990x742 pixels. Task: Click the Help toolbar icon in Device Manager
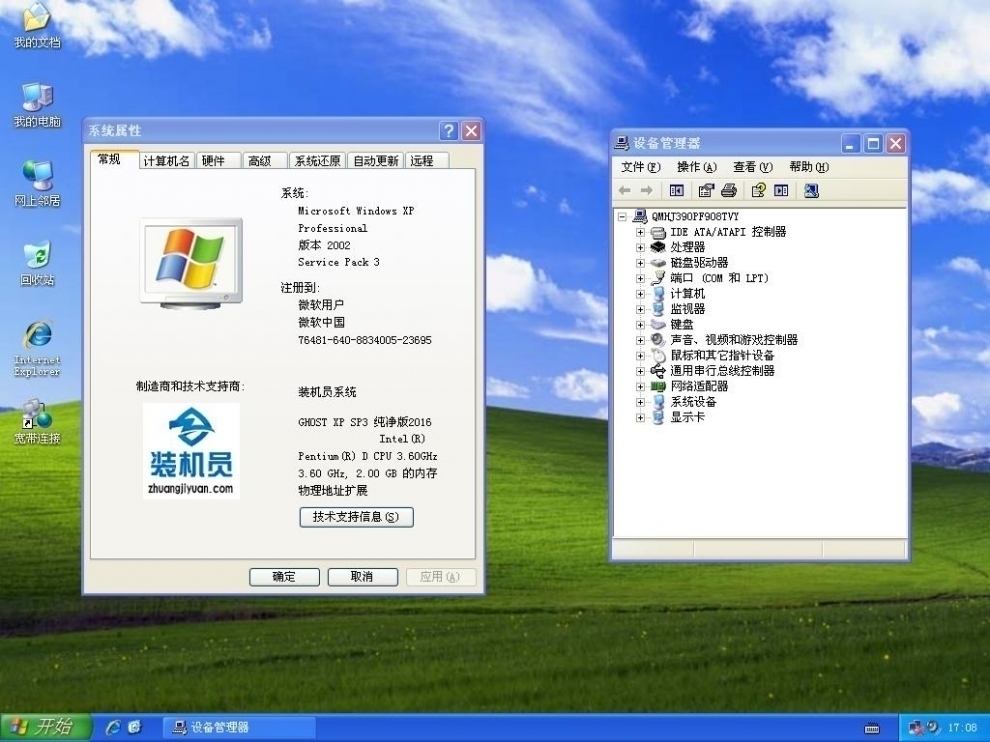point(758,190)
